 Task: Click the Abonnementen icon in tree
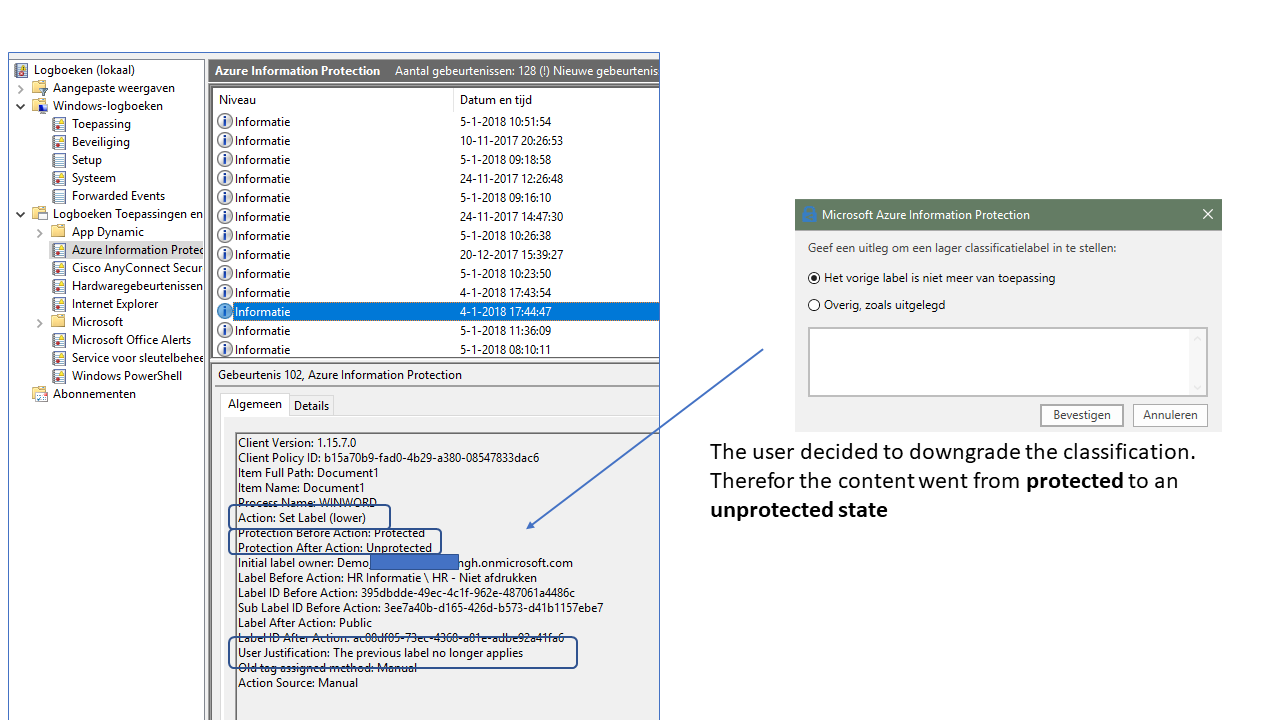point(40,394)
